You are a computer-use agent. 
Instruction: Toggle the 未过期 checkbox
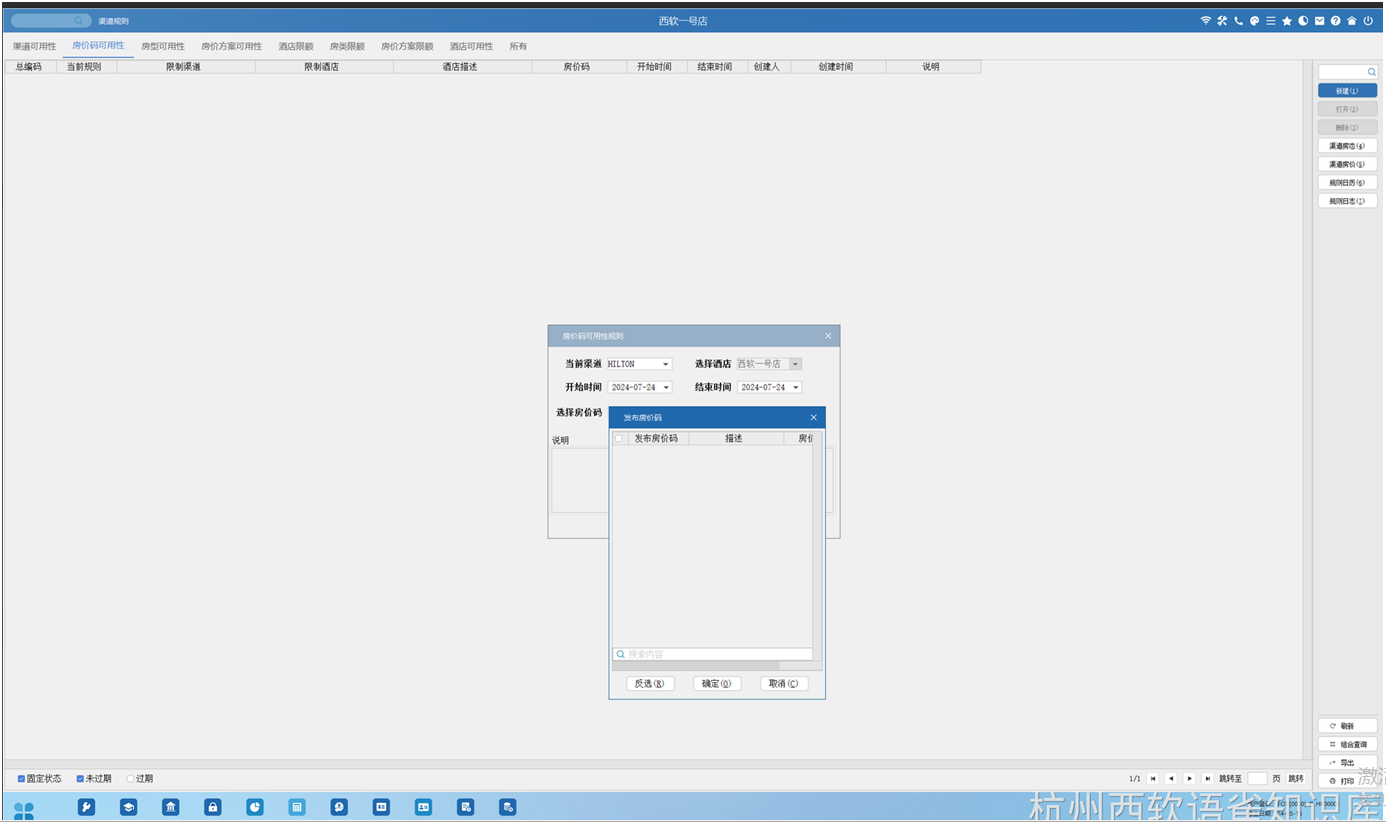pyautogui.click(x=80, y=779)
